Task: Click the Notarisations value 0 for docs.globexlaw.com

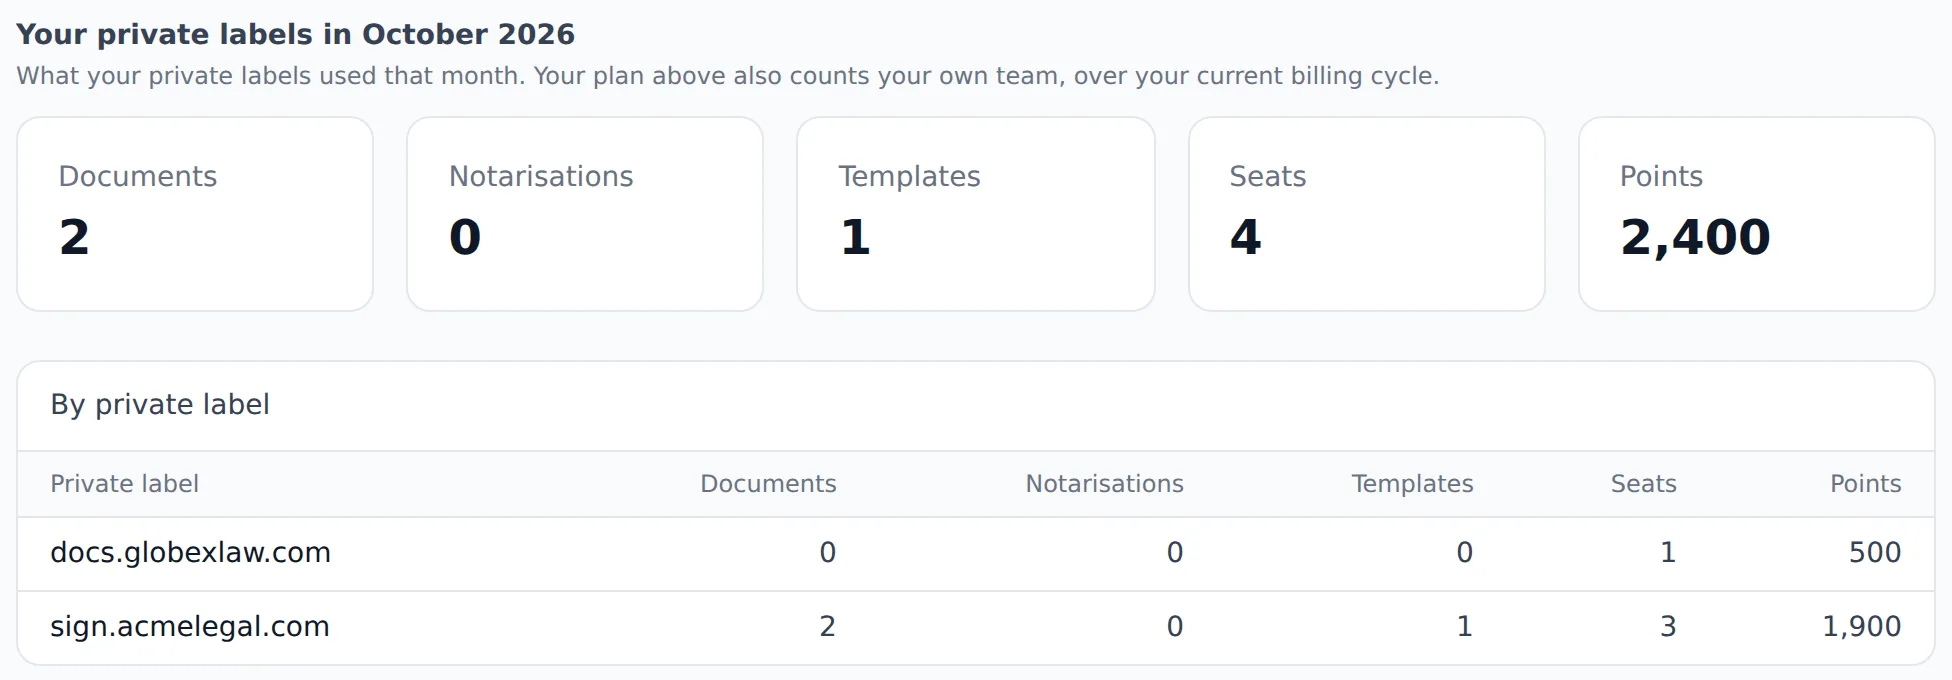Action: 1175,552
